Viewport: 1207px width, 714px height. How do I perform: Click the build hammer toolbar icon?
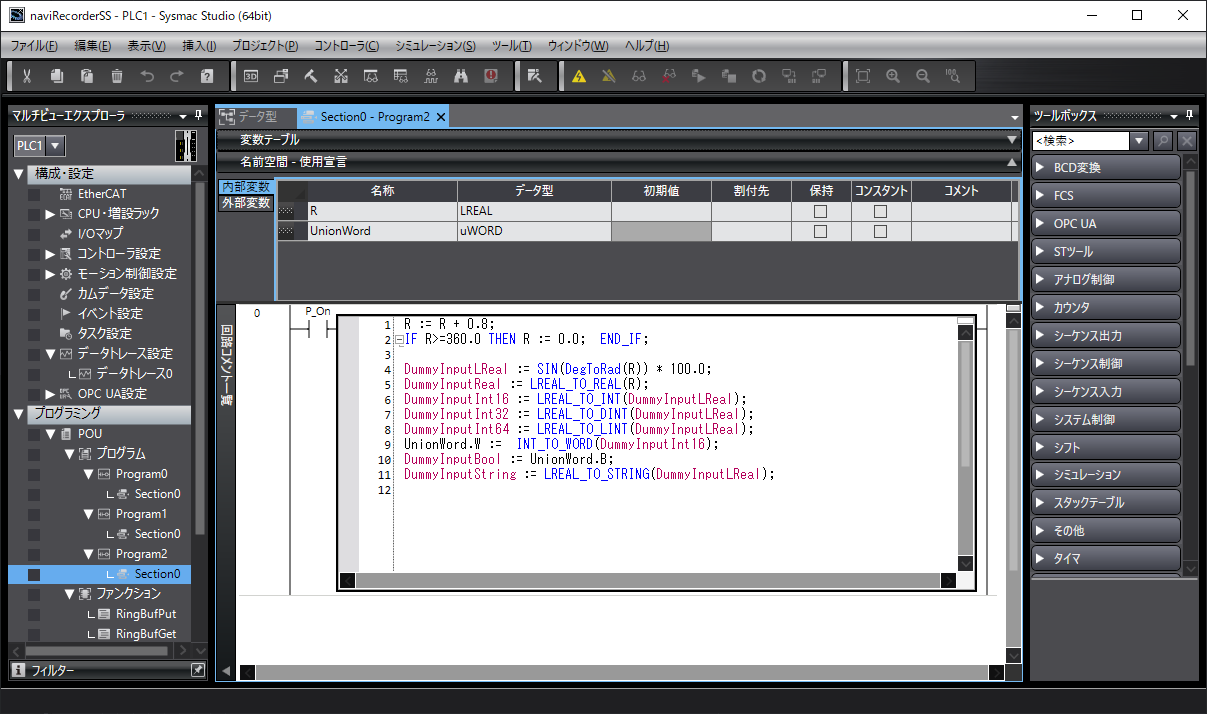[x=311, y=76]
